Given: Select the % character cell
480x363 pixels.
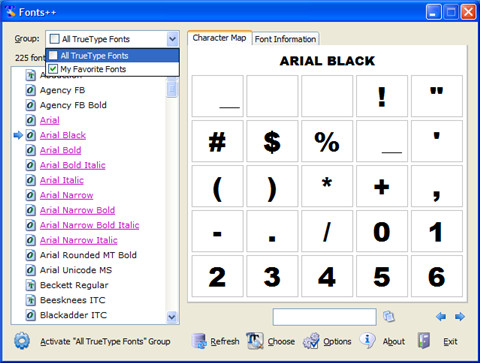Looking at the screenshot, I should [x=327, y=141].
